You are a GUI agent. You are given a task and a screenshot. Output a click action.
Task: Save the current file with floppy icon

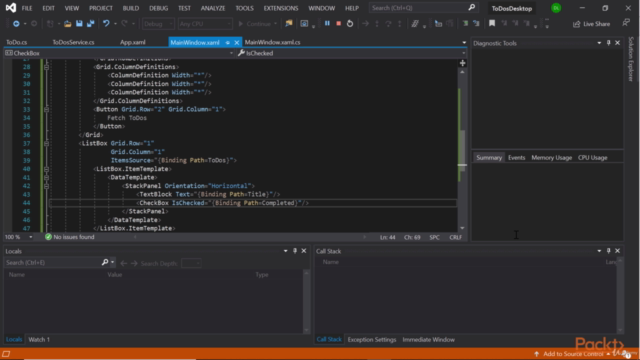pos(79,24)
